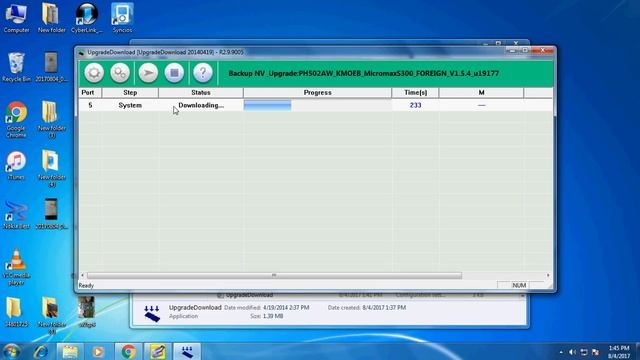640x360 pixels.
Task: Open Windows Media Player from taskbar
Action: pyautogui.click(x=98, y=351)
